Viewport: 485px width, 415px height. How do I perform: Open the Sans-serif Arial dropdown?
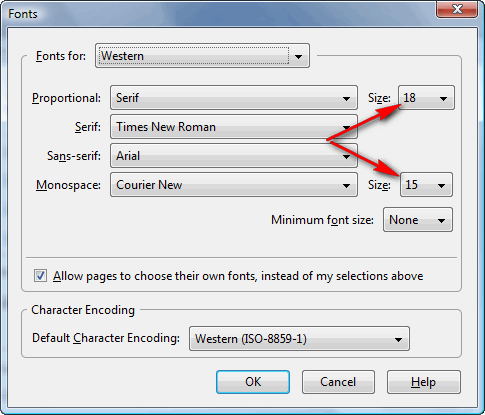click(234, 156)
